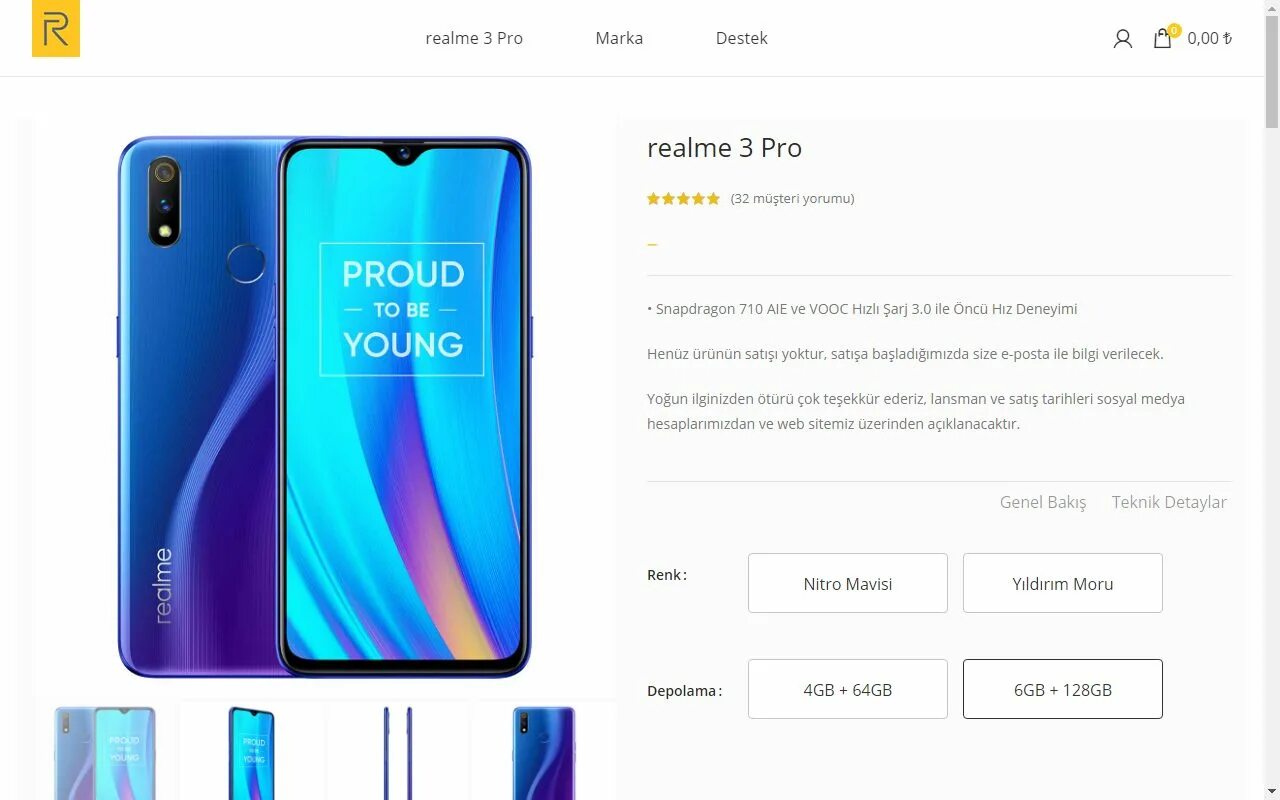Open the user account icon

[x=1123, y=38]
